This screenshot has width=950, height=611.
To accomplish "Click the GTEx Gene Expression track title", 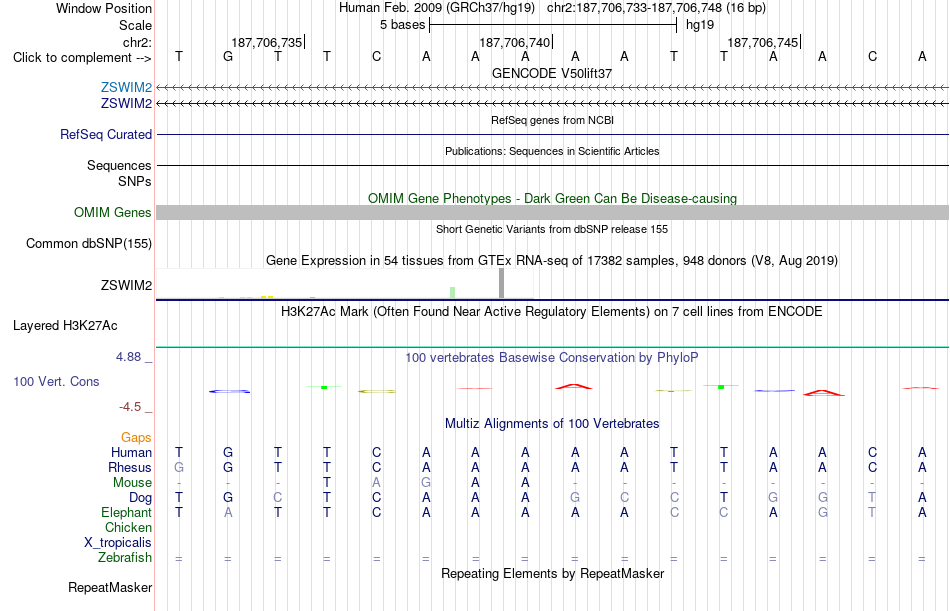I will pyautogui.click(x=552, y=261).
